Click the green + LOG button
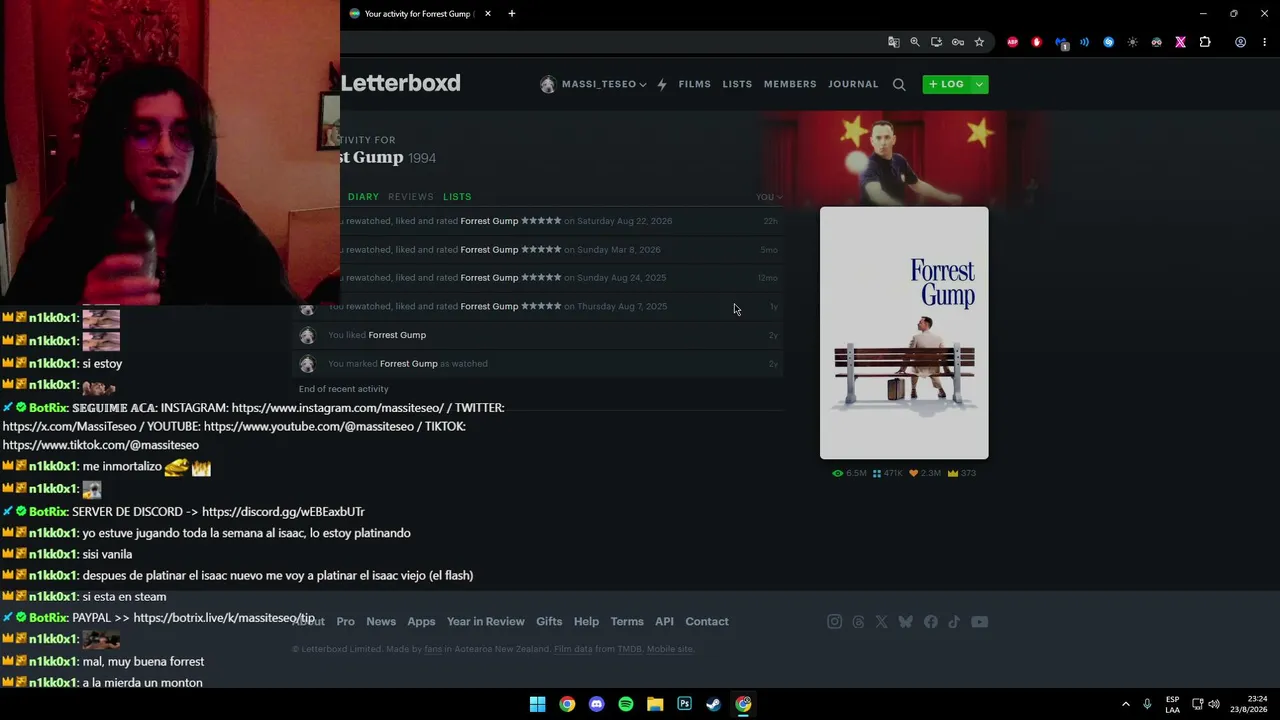 [x=946, y=85]
